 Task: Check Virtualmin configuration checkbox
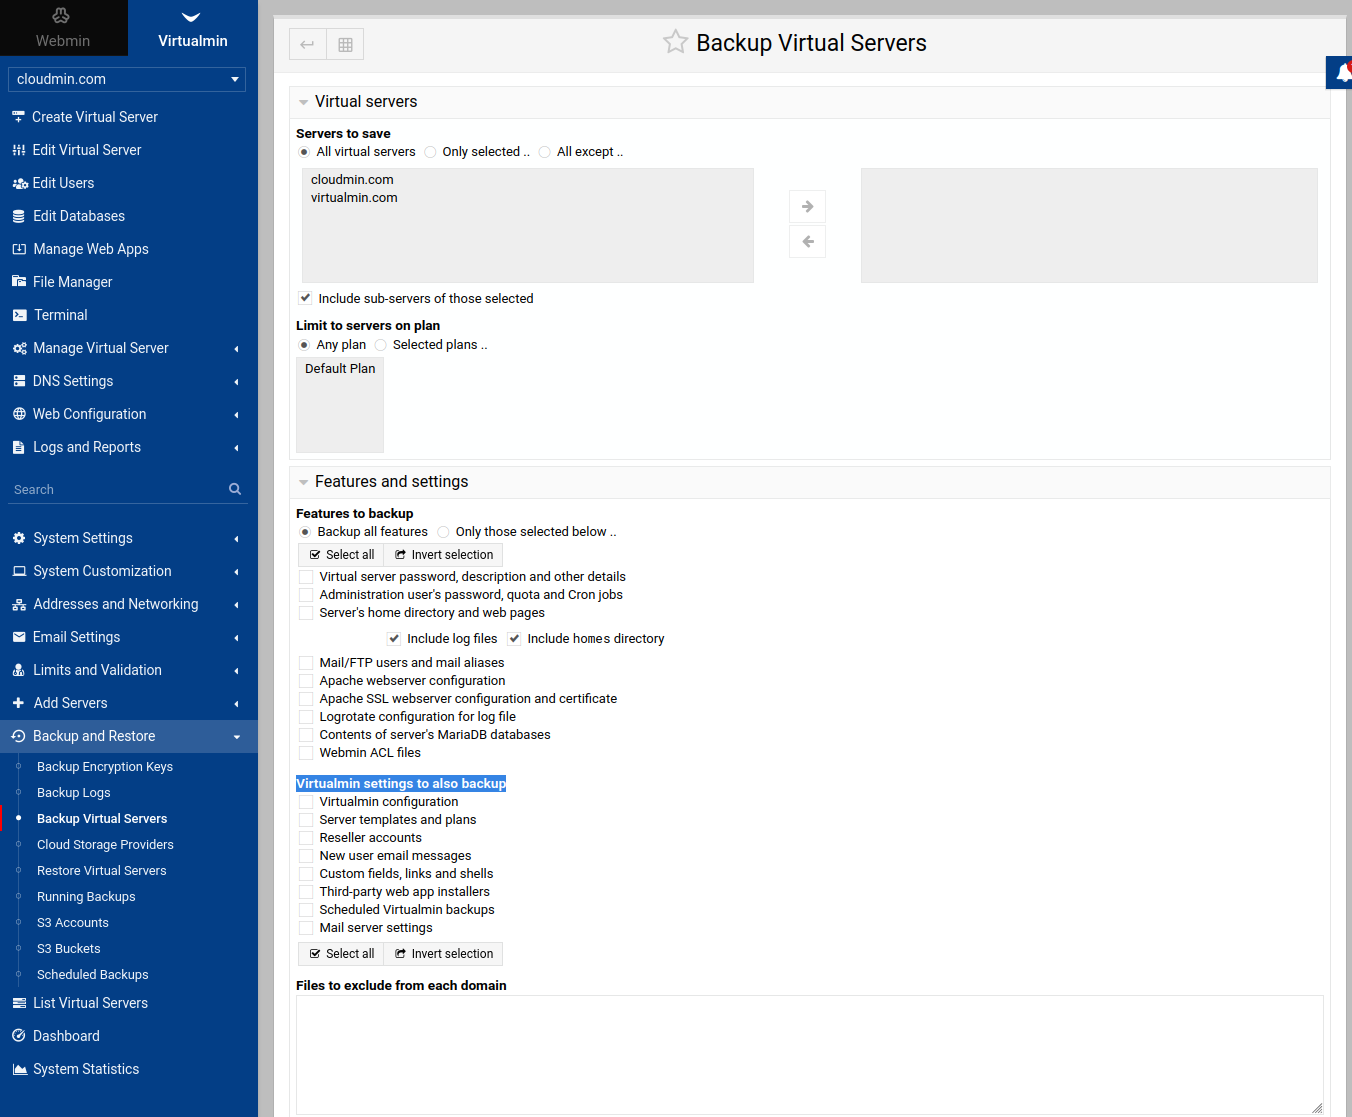(x=306, y=801)
